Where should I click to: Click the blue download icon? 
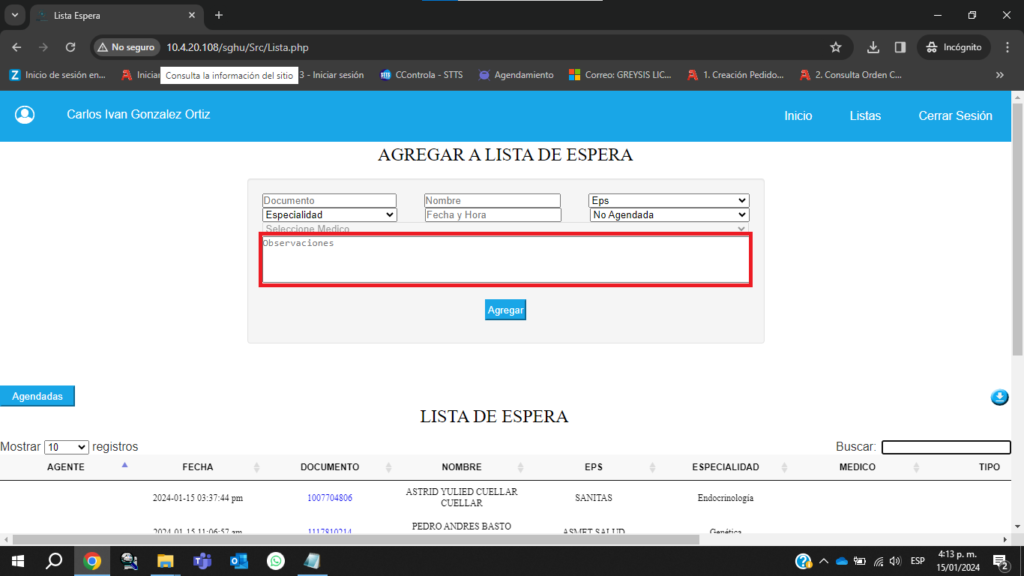coord(999,398)
